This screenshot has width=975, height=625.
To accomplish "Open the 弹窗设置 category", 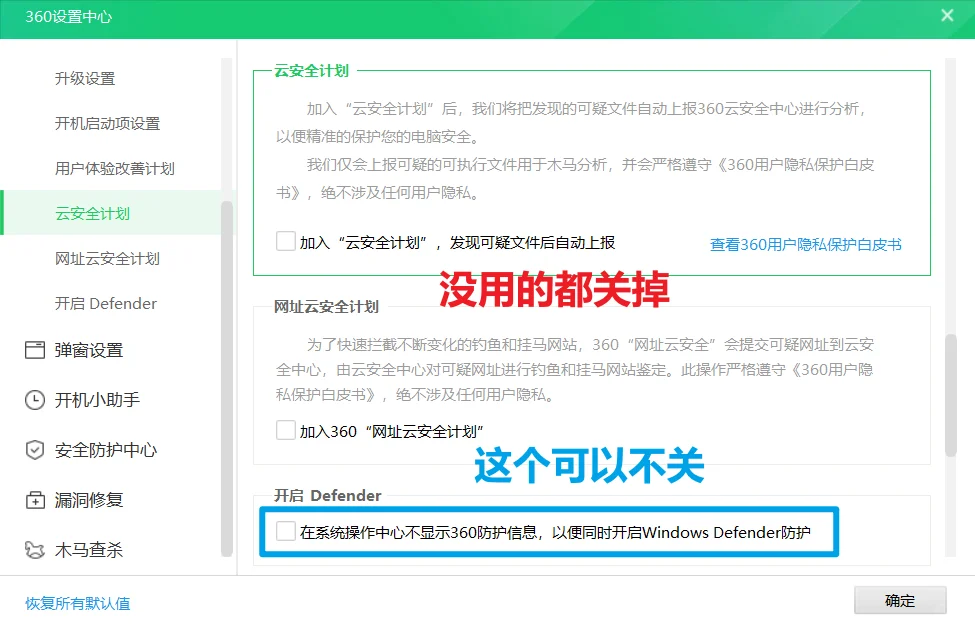I will (89, 350).
